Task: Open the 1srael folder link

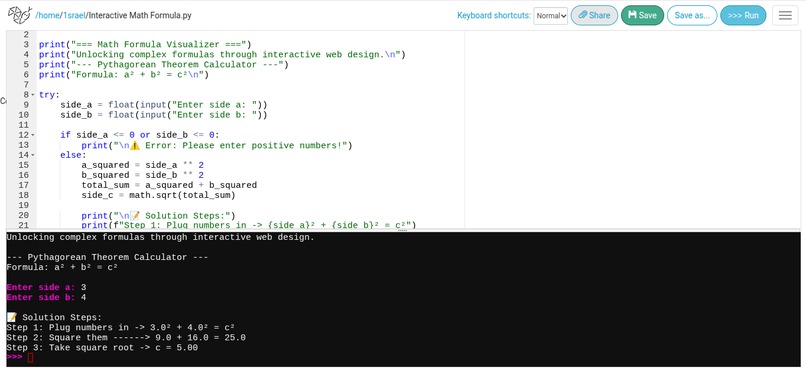Action: click(74, 15)
